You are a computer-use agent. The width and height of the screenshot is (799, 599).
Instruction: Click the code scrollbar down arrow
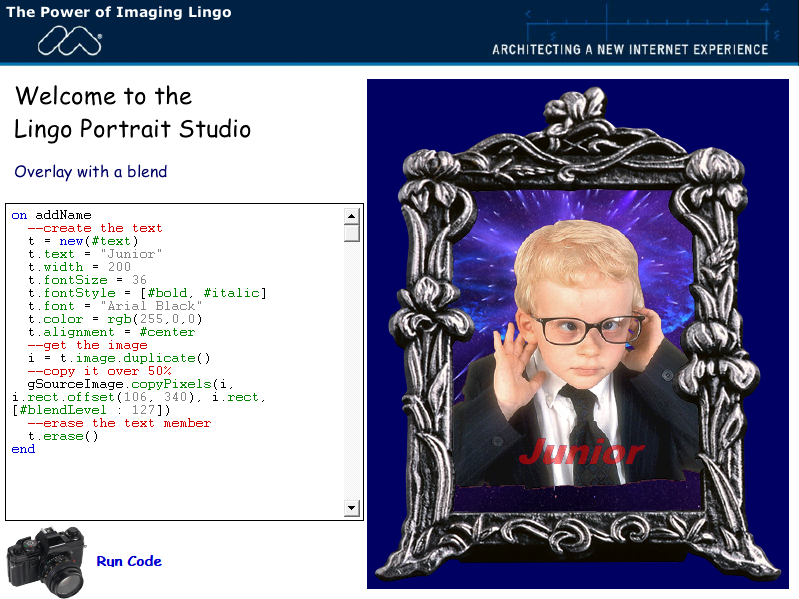pyautogui.click(x=352, y=508)
